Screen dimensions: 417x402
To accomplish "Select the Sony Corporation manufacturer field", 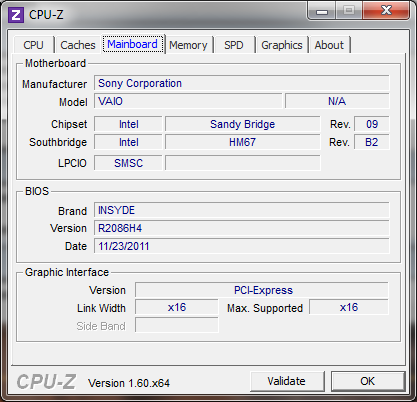I will pos(242,83).
